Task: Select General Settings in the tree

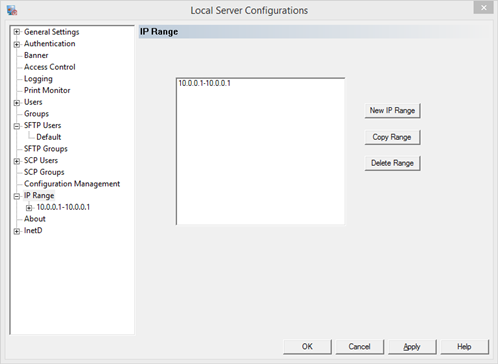Action: pos(51,32)
